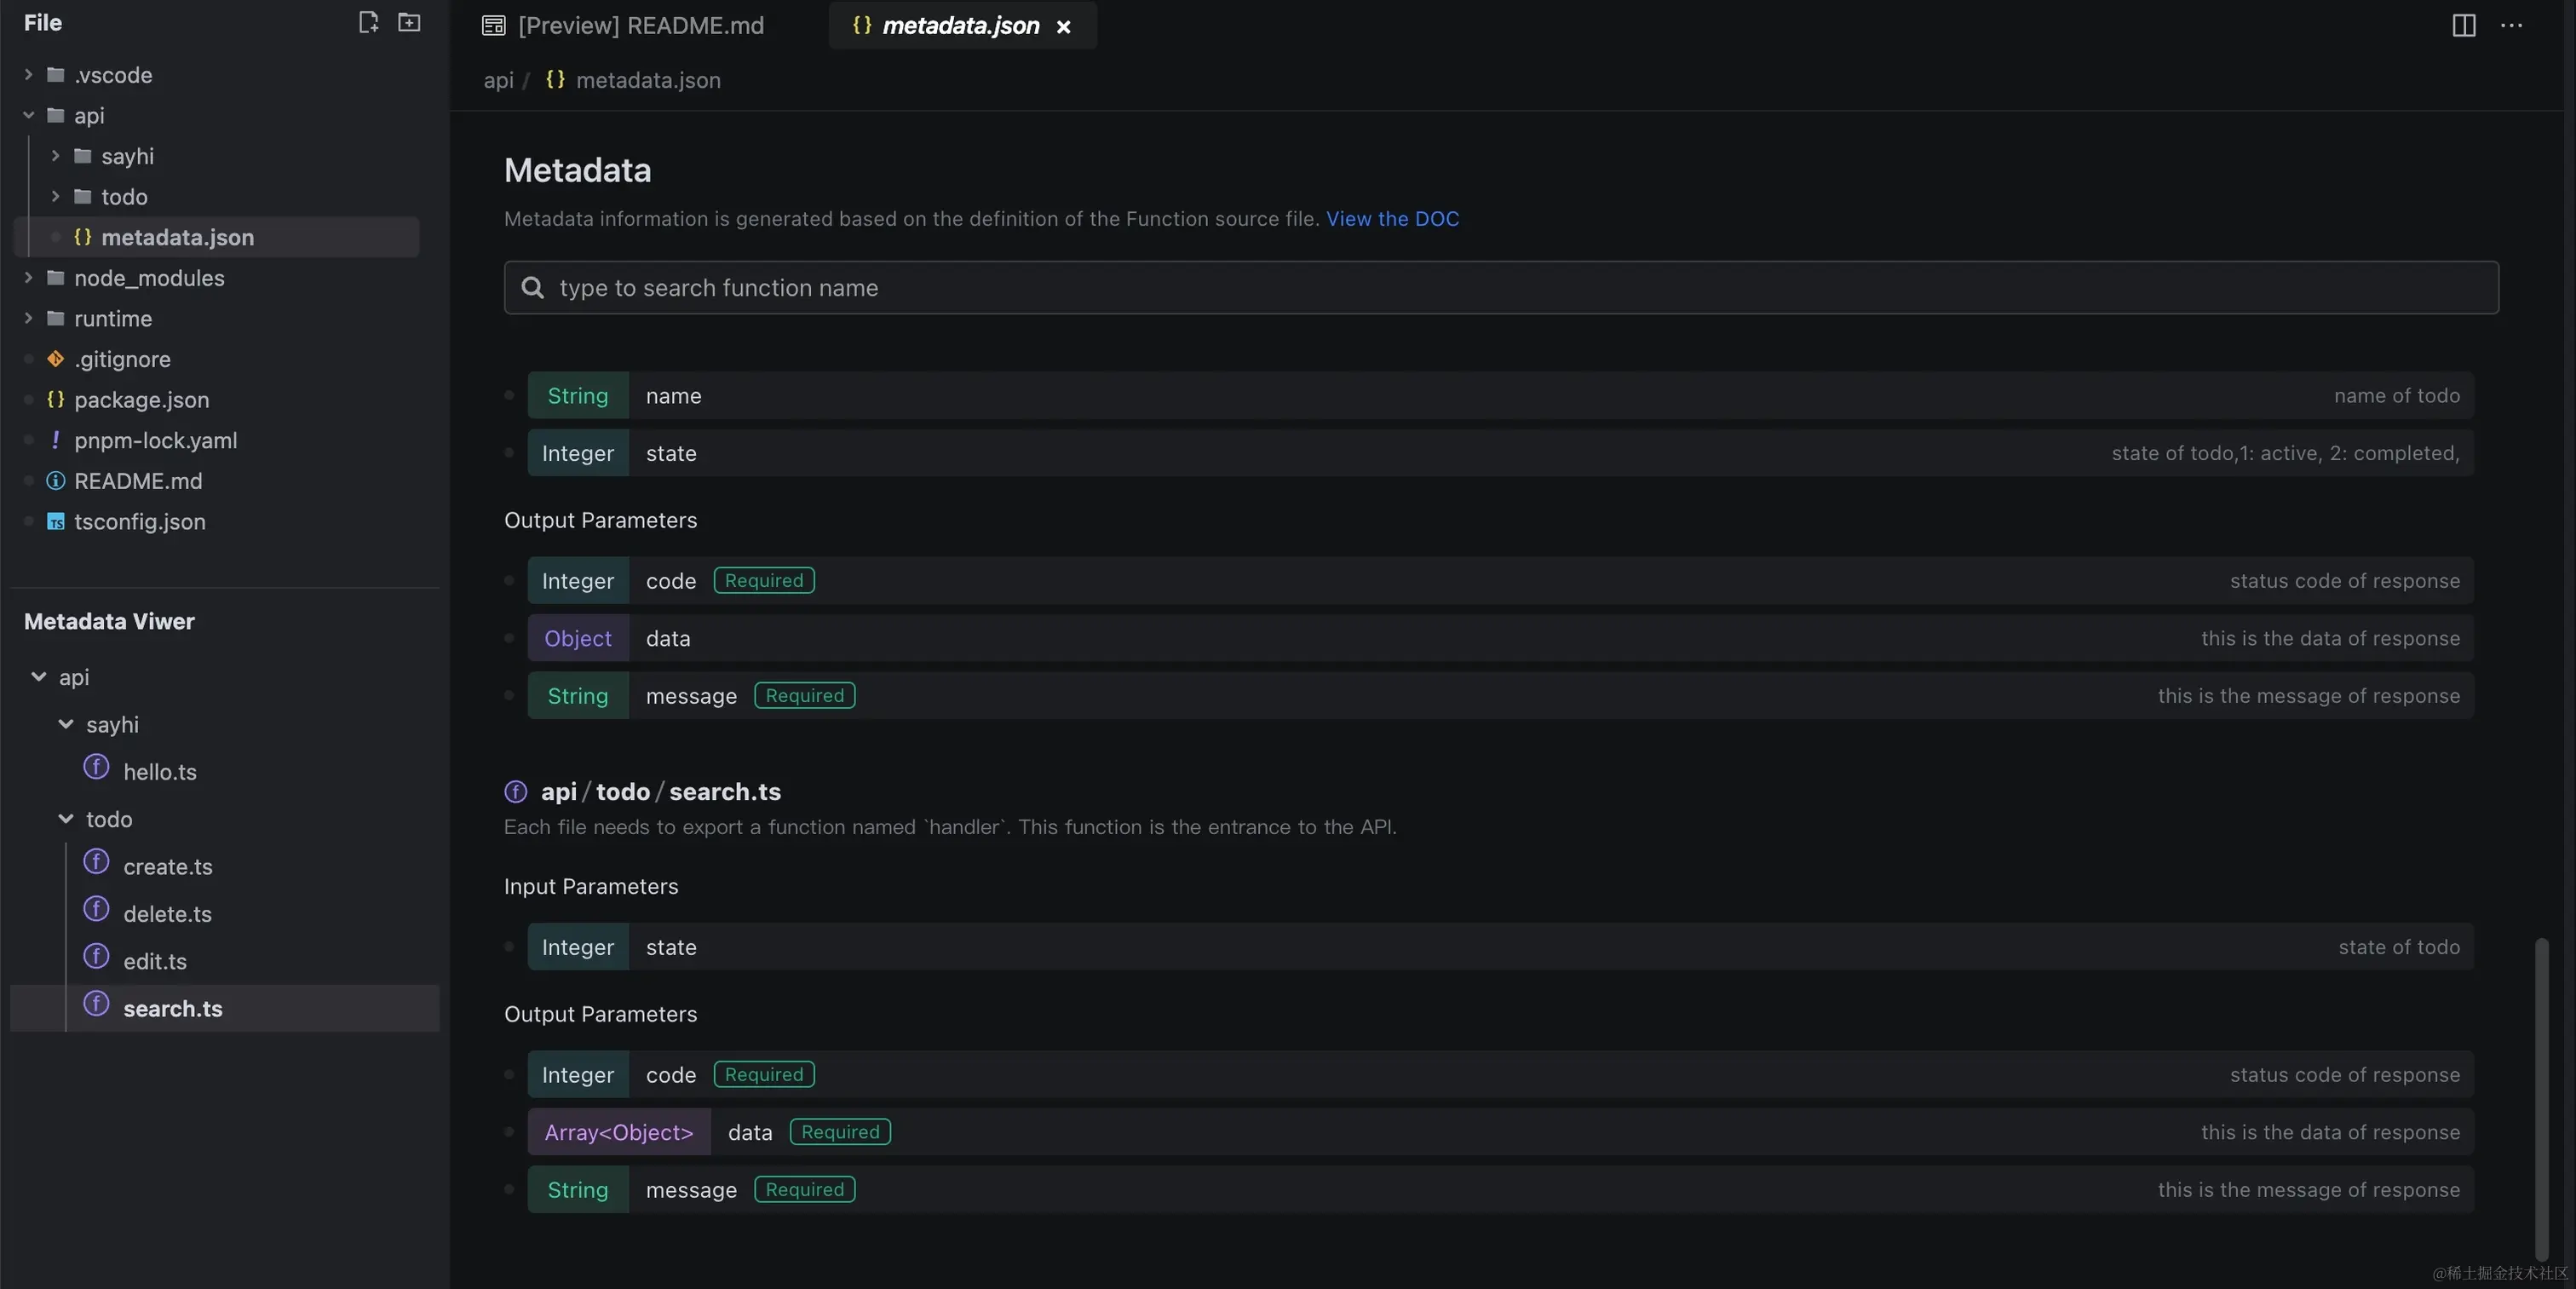Toggle the parameter dot beside Object data
Image resolution: width=2576 pixels, height=1289 pixels.
coord(510,639)
